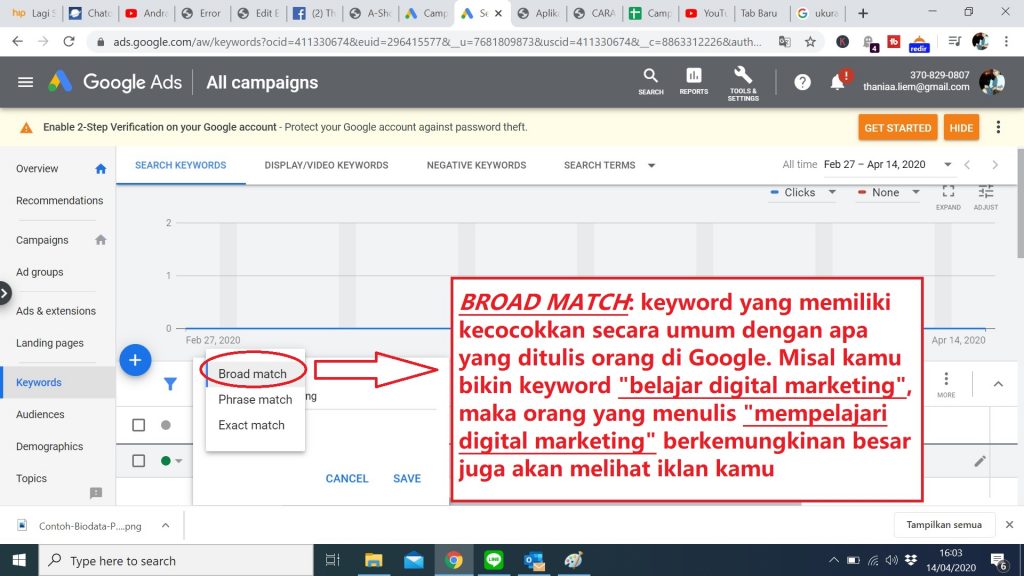Open the Google Ads hamburger menu
The width and height of the screenshot is (1024, 576).
point(25,82)
